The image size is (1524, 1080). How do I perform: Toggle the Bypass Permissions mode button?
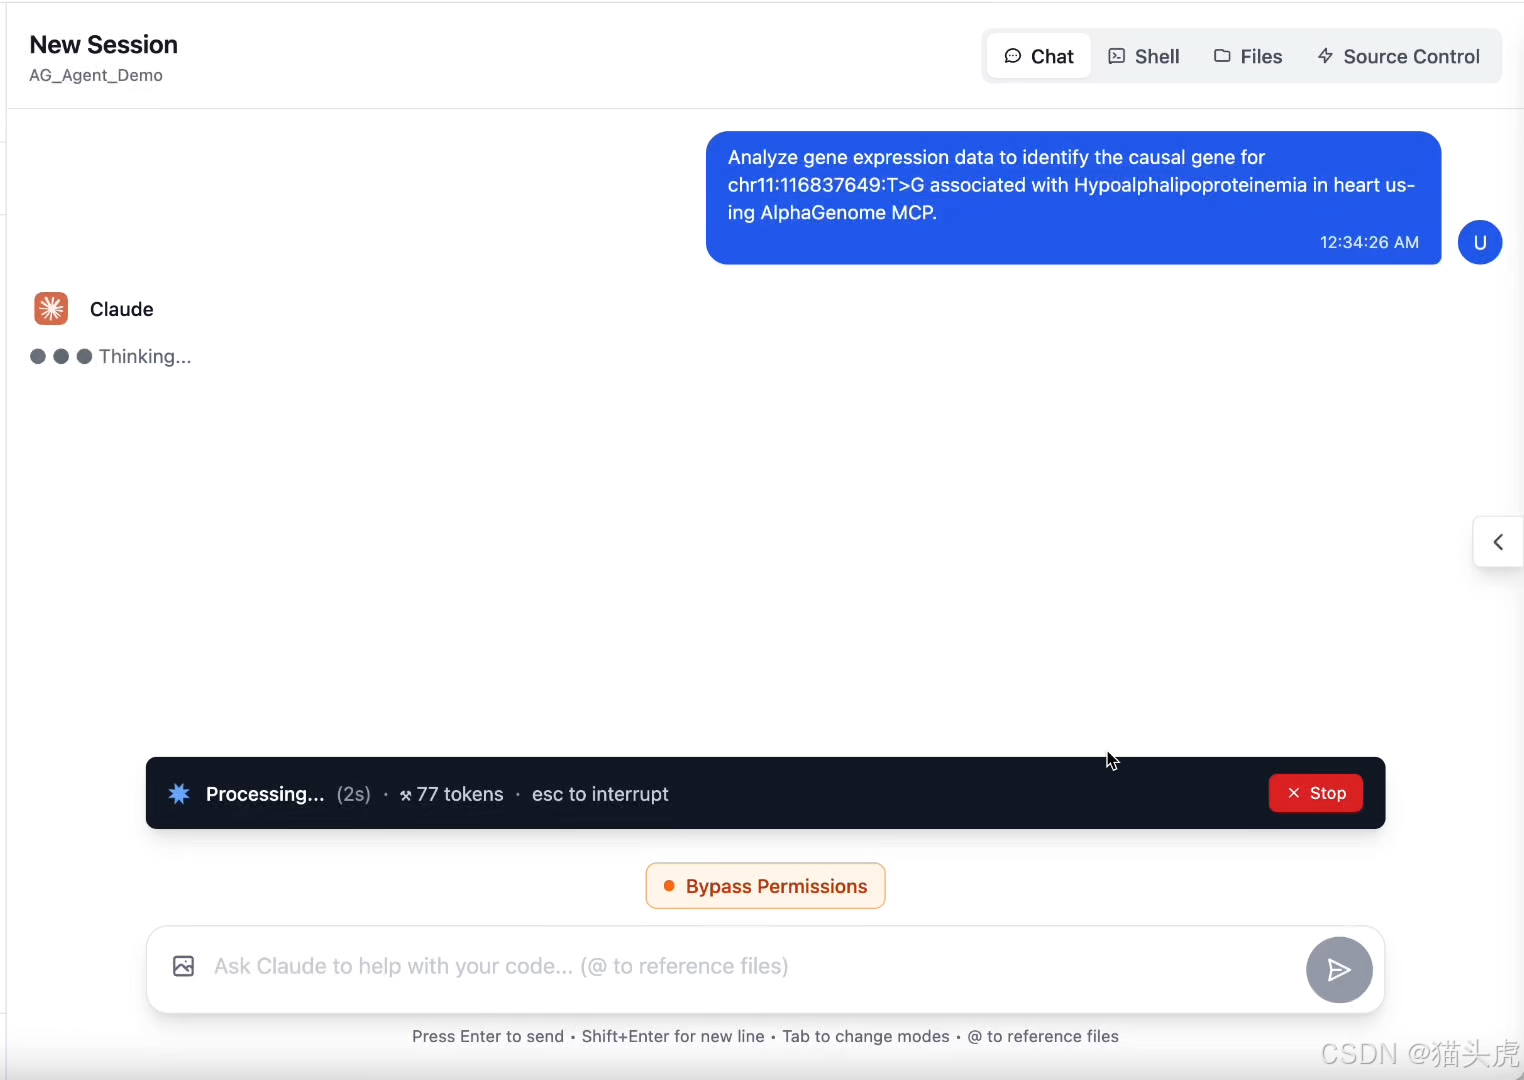(x=765, y=886)
